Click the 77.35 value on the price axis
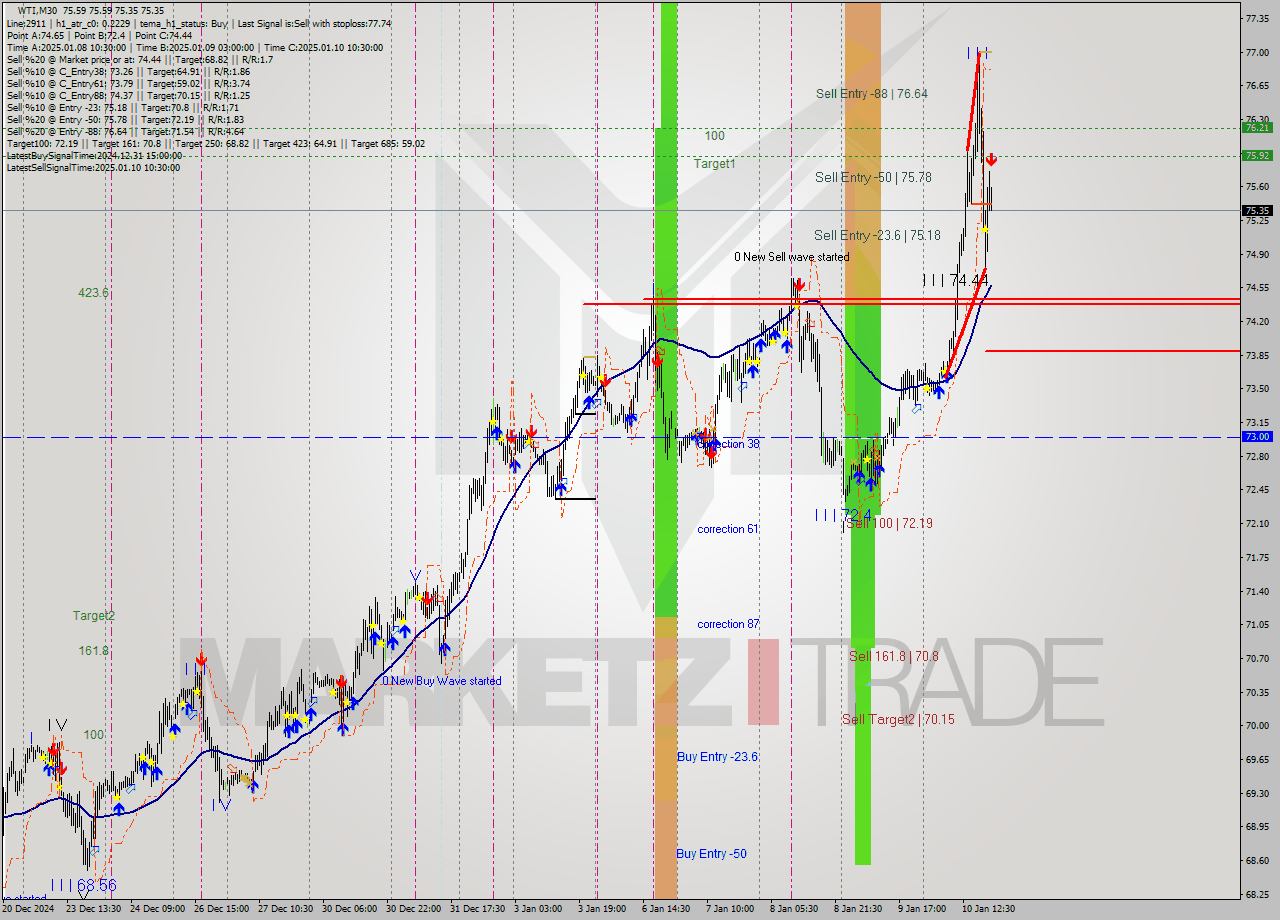Screen dimensions: 1280x920 click(1257, 18)
